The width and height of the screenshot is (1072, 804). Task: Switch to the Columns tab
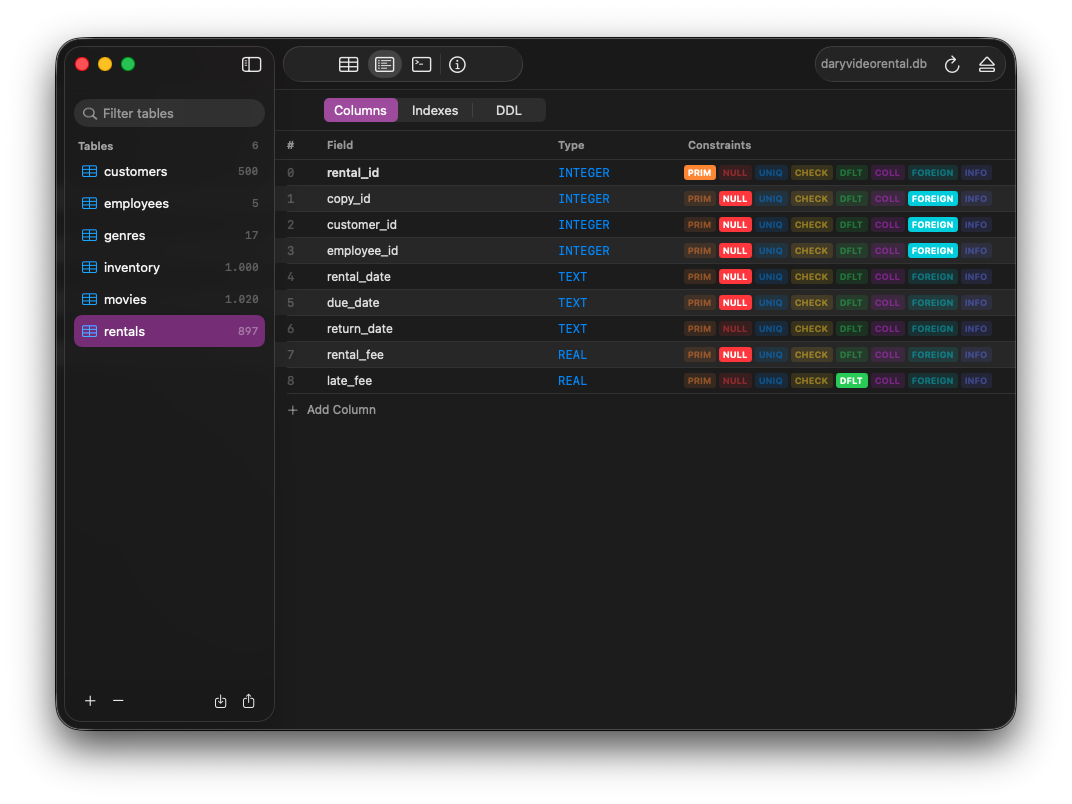[x=360, y=110]
